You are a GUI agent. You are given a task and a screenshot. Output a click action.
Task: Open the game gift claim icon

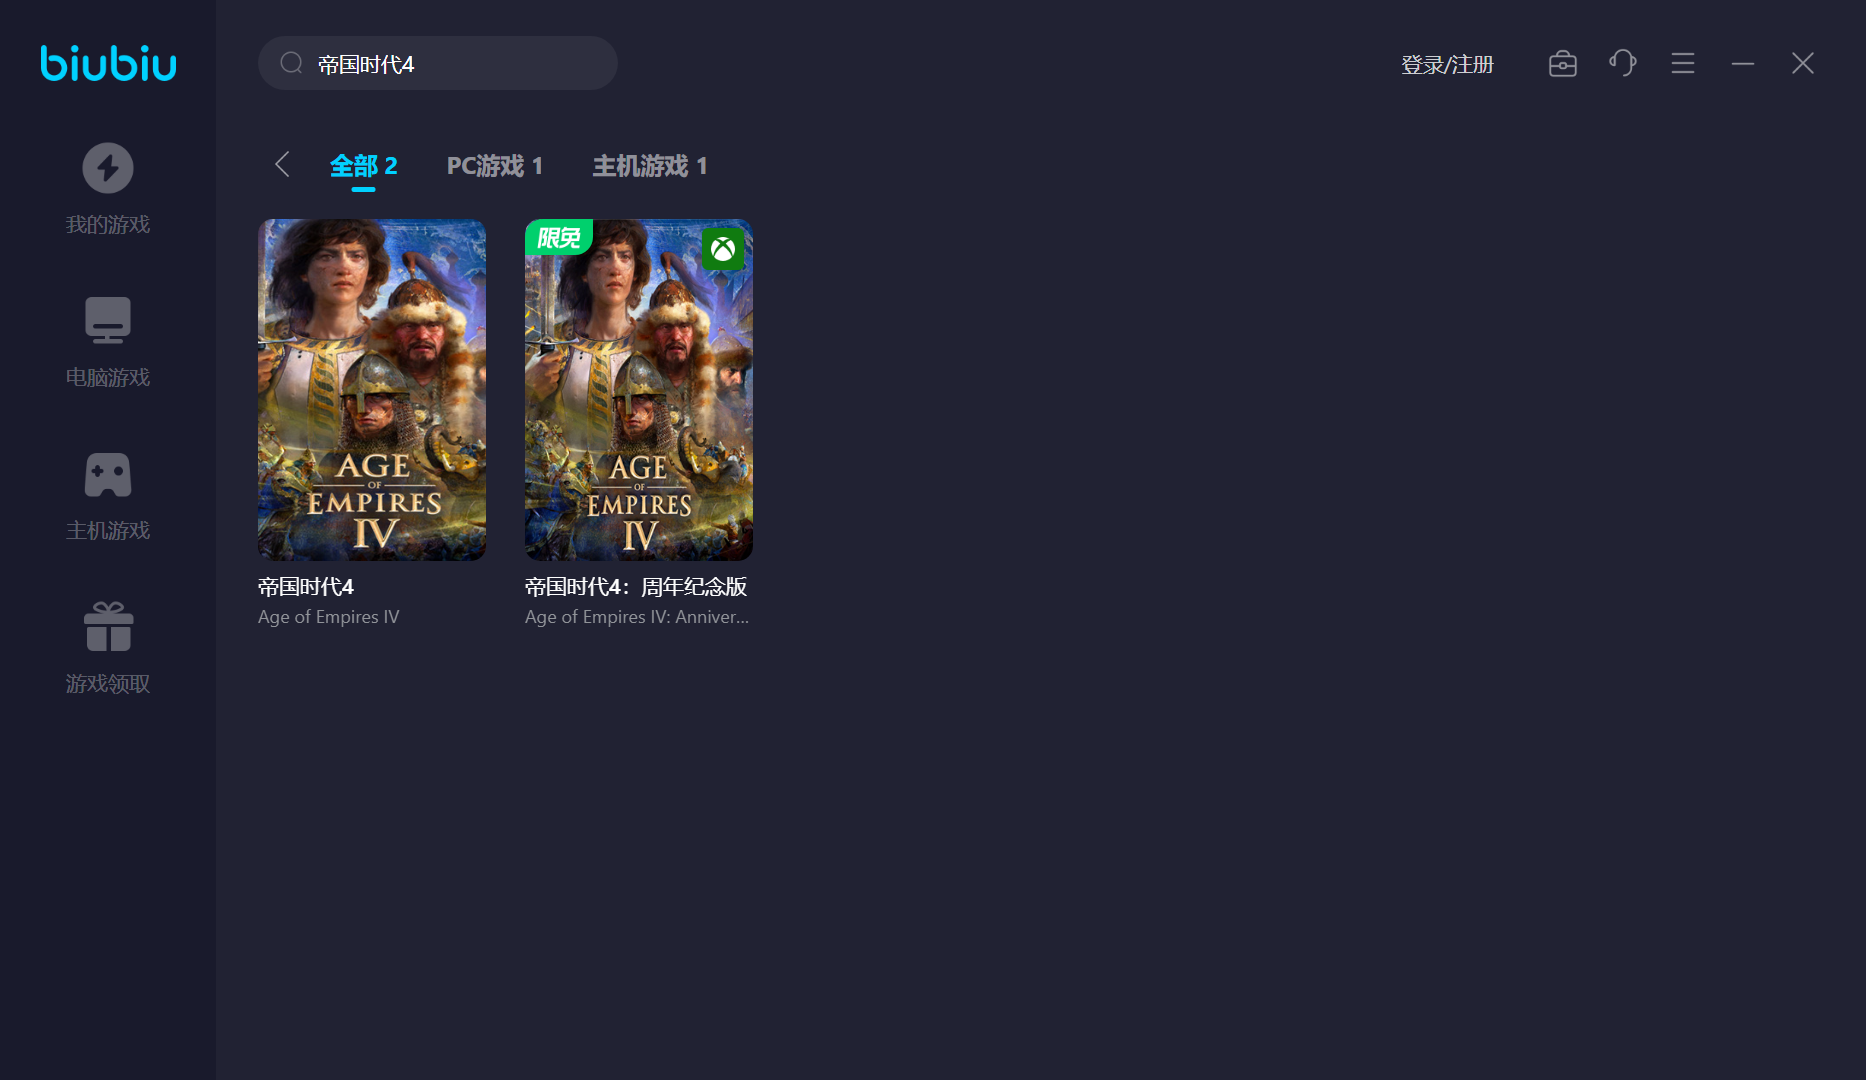pos(108,627)
